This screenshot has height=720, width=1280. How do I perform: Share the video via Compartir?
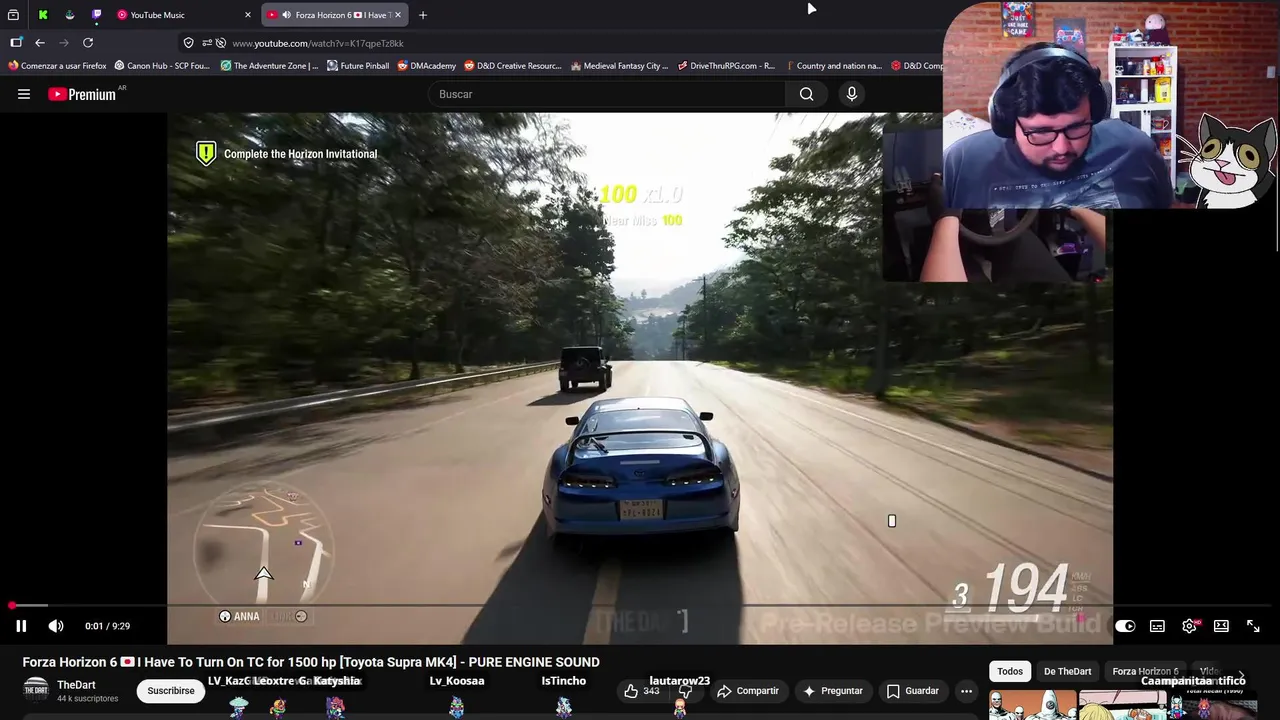[748, 691]
